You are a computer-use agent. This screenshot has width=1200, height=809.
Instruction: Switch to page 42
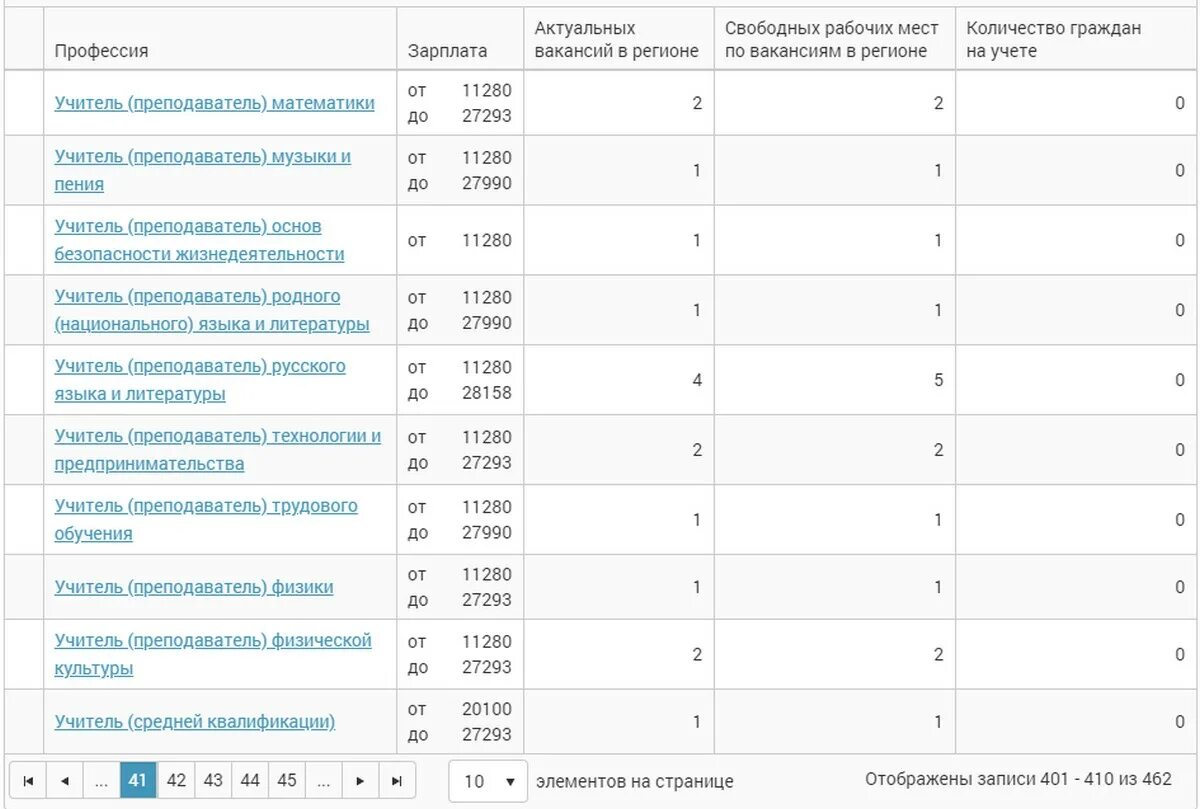point(176,781)
